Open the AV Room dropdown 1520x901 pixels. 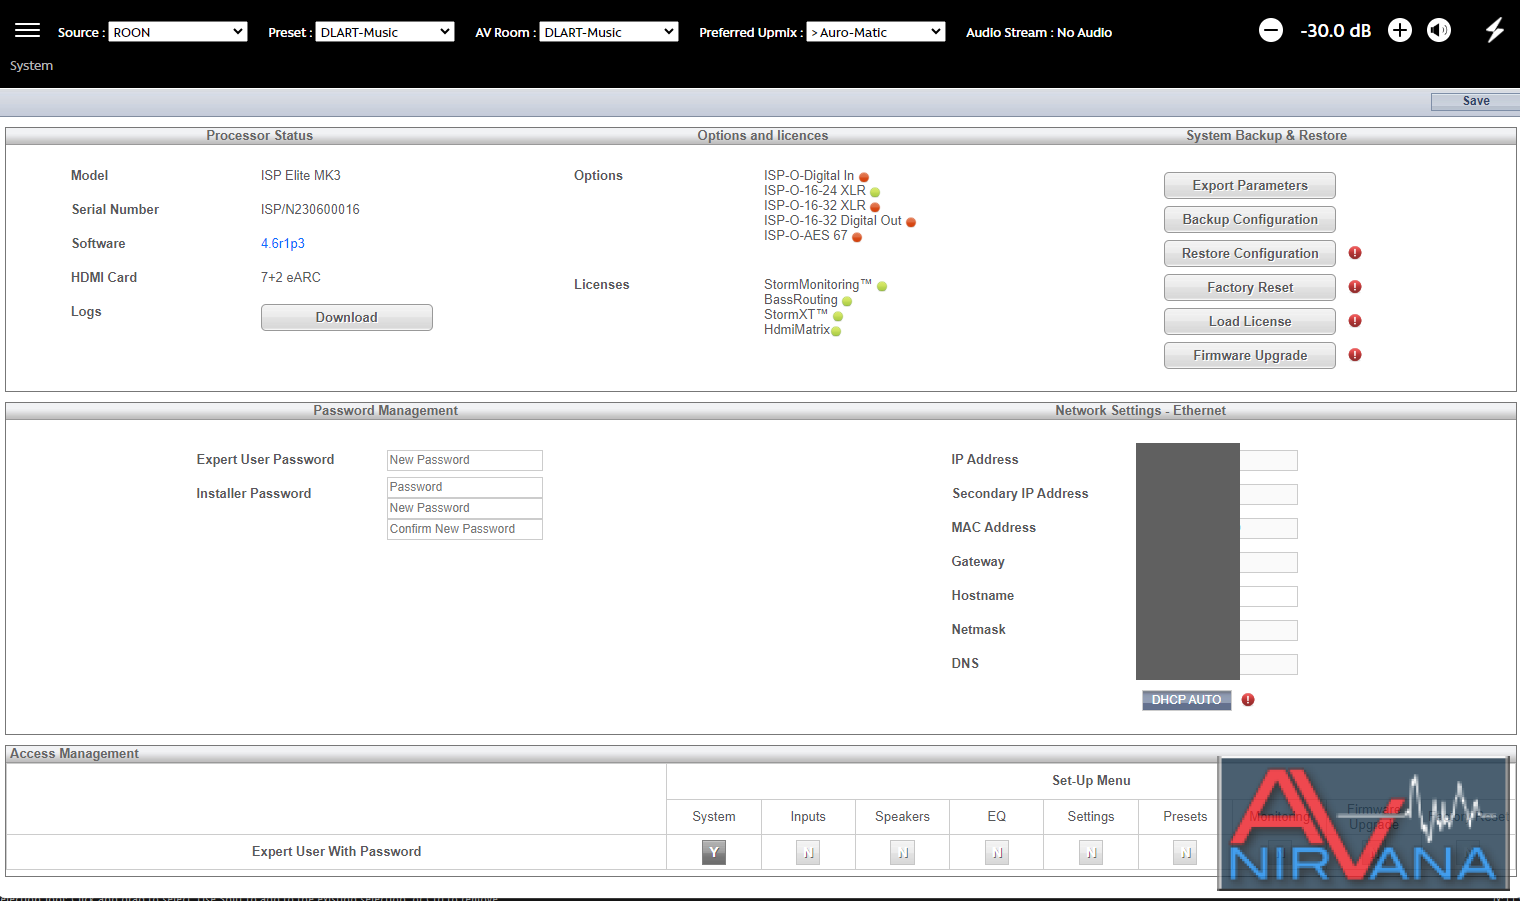coord(609,32)
